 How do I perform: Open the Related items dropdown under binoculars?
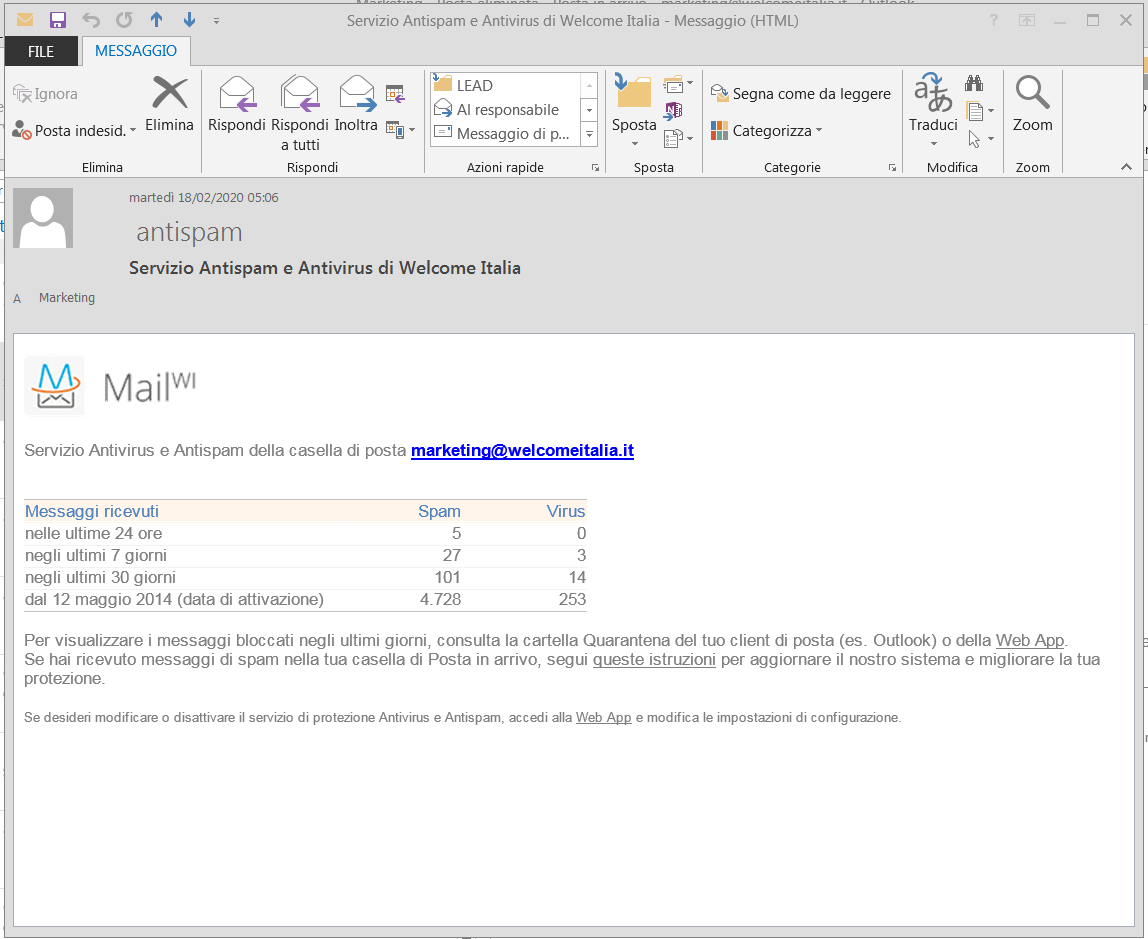pos(980,111)
